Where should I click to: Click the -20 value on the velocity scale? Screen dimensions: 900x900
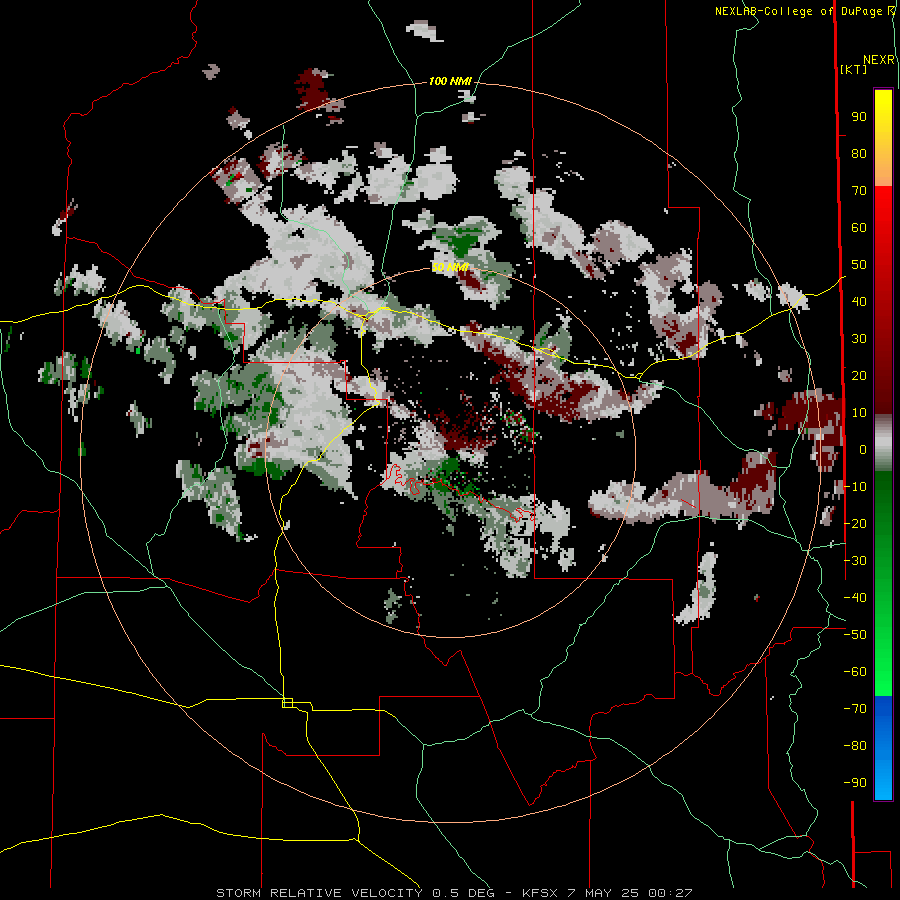(x=855, y=523)
